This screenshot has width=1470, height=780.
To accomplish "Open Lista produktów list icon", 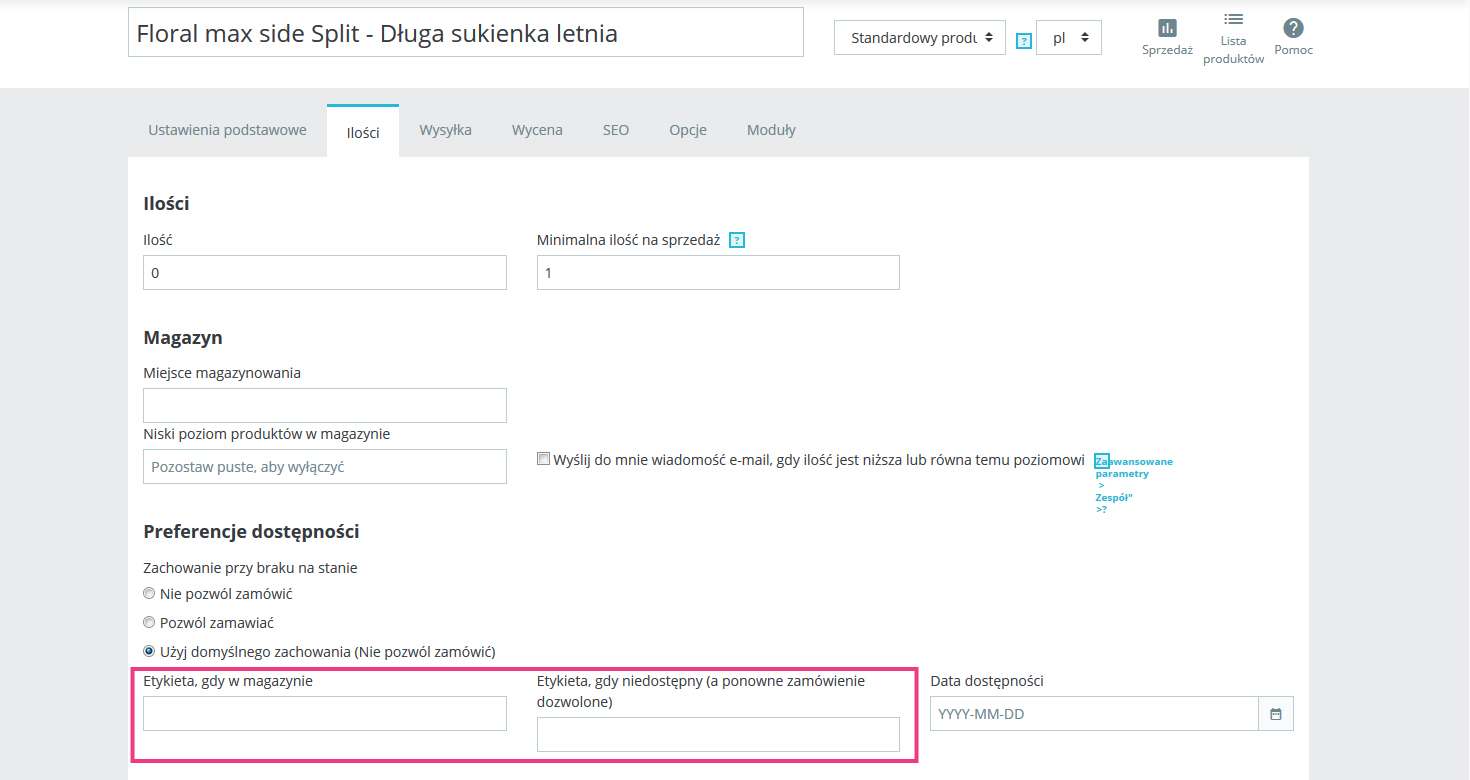I will click(x=1233, y=19).
